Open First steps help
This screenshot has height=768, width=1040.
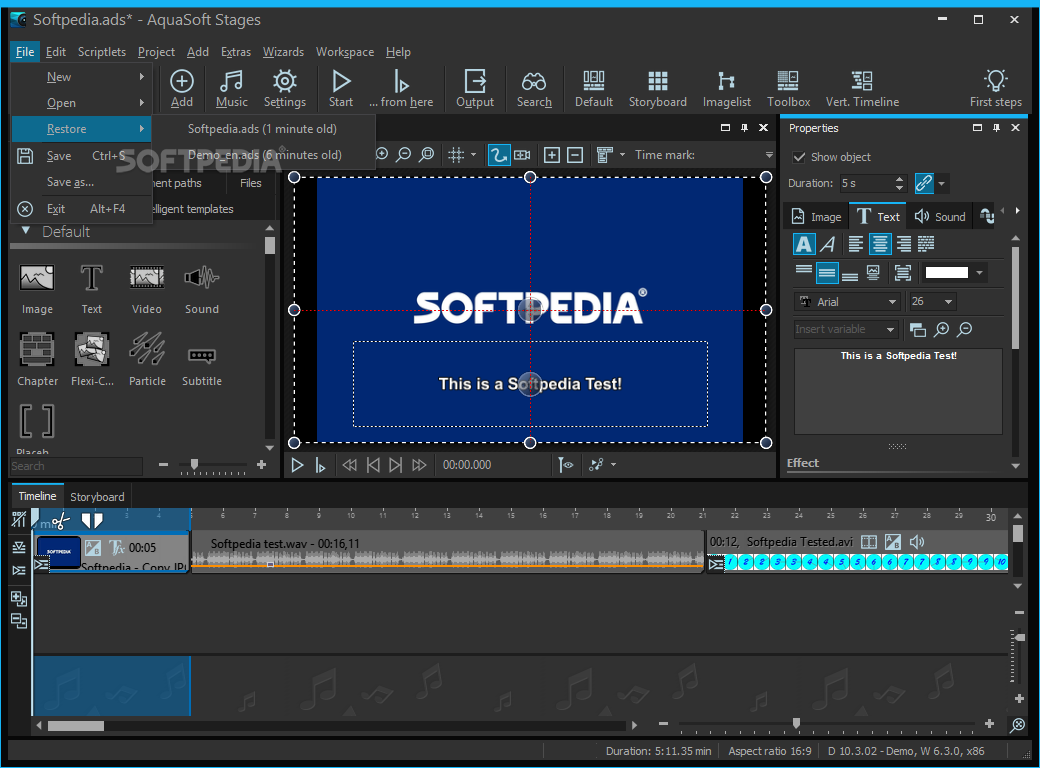coord(996,88)
